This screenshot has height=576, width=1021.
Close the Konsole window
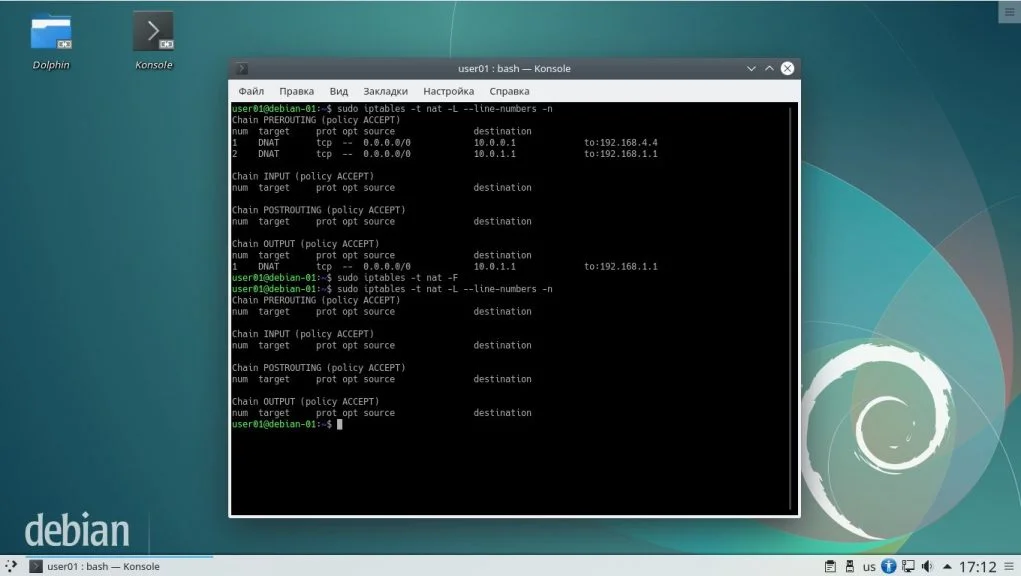click(x=787, y=68)
